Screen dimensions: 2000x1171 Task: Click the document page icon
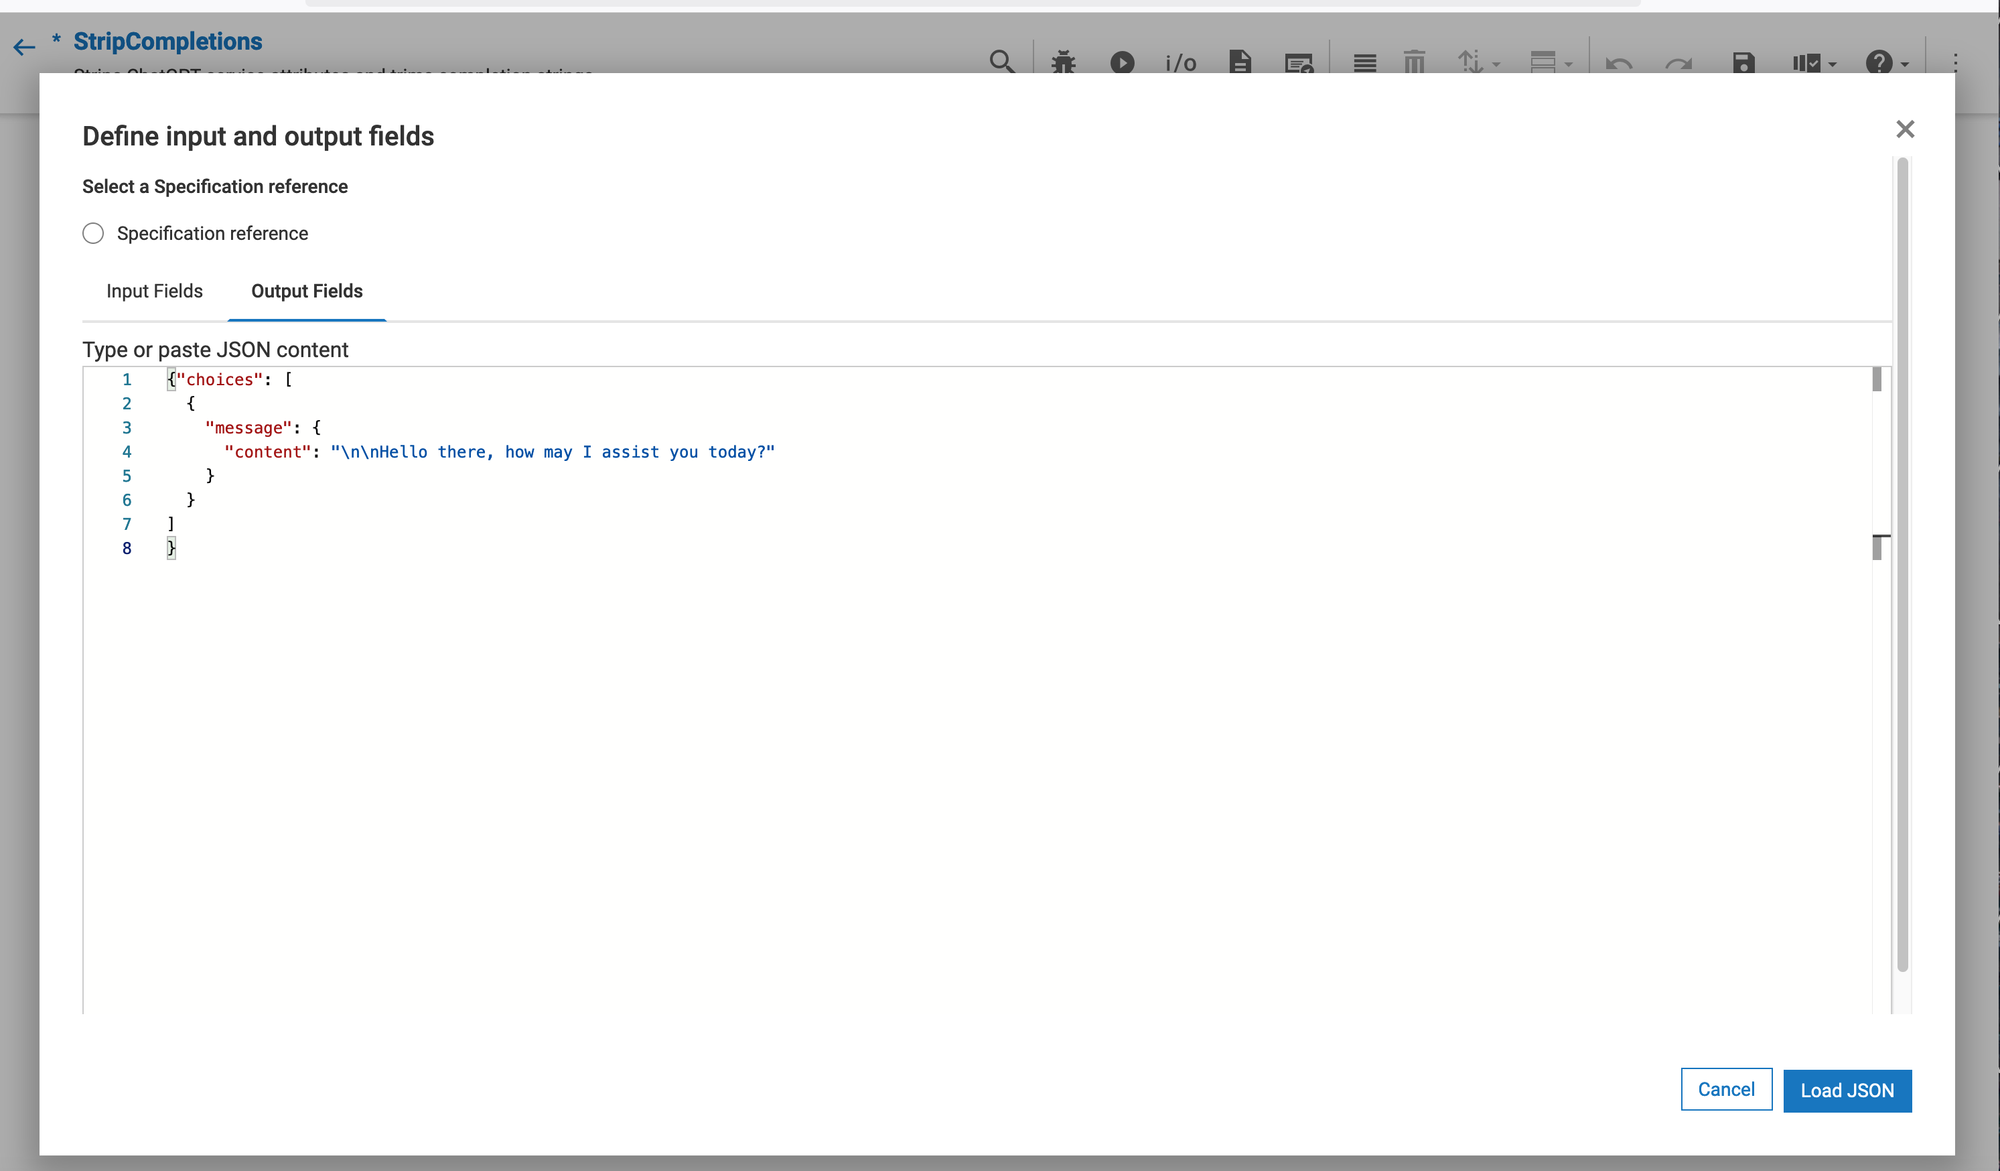pos(1240,62)
